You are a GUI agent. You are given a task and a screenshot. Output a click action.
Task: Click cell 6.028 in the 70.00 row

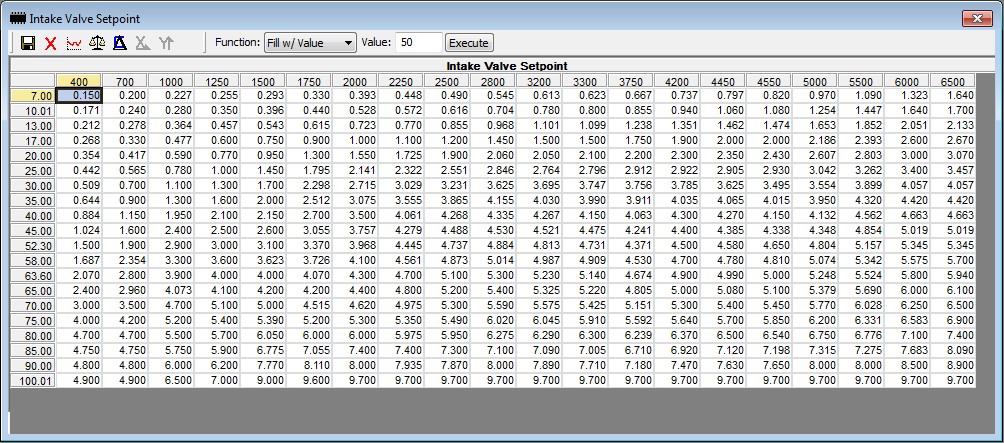click(861, 306)
